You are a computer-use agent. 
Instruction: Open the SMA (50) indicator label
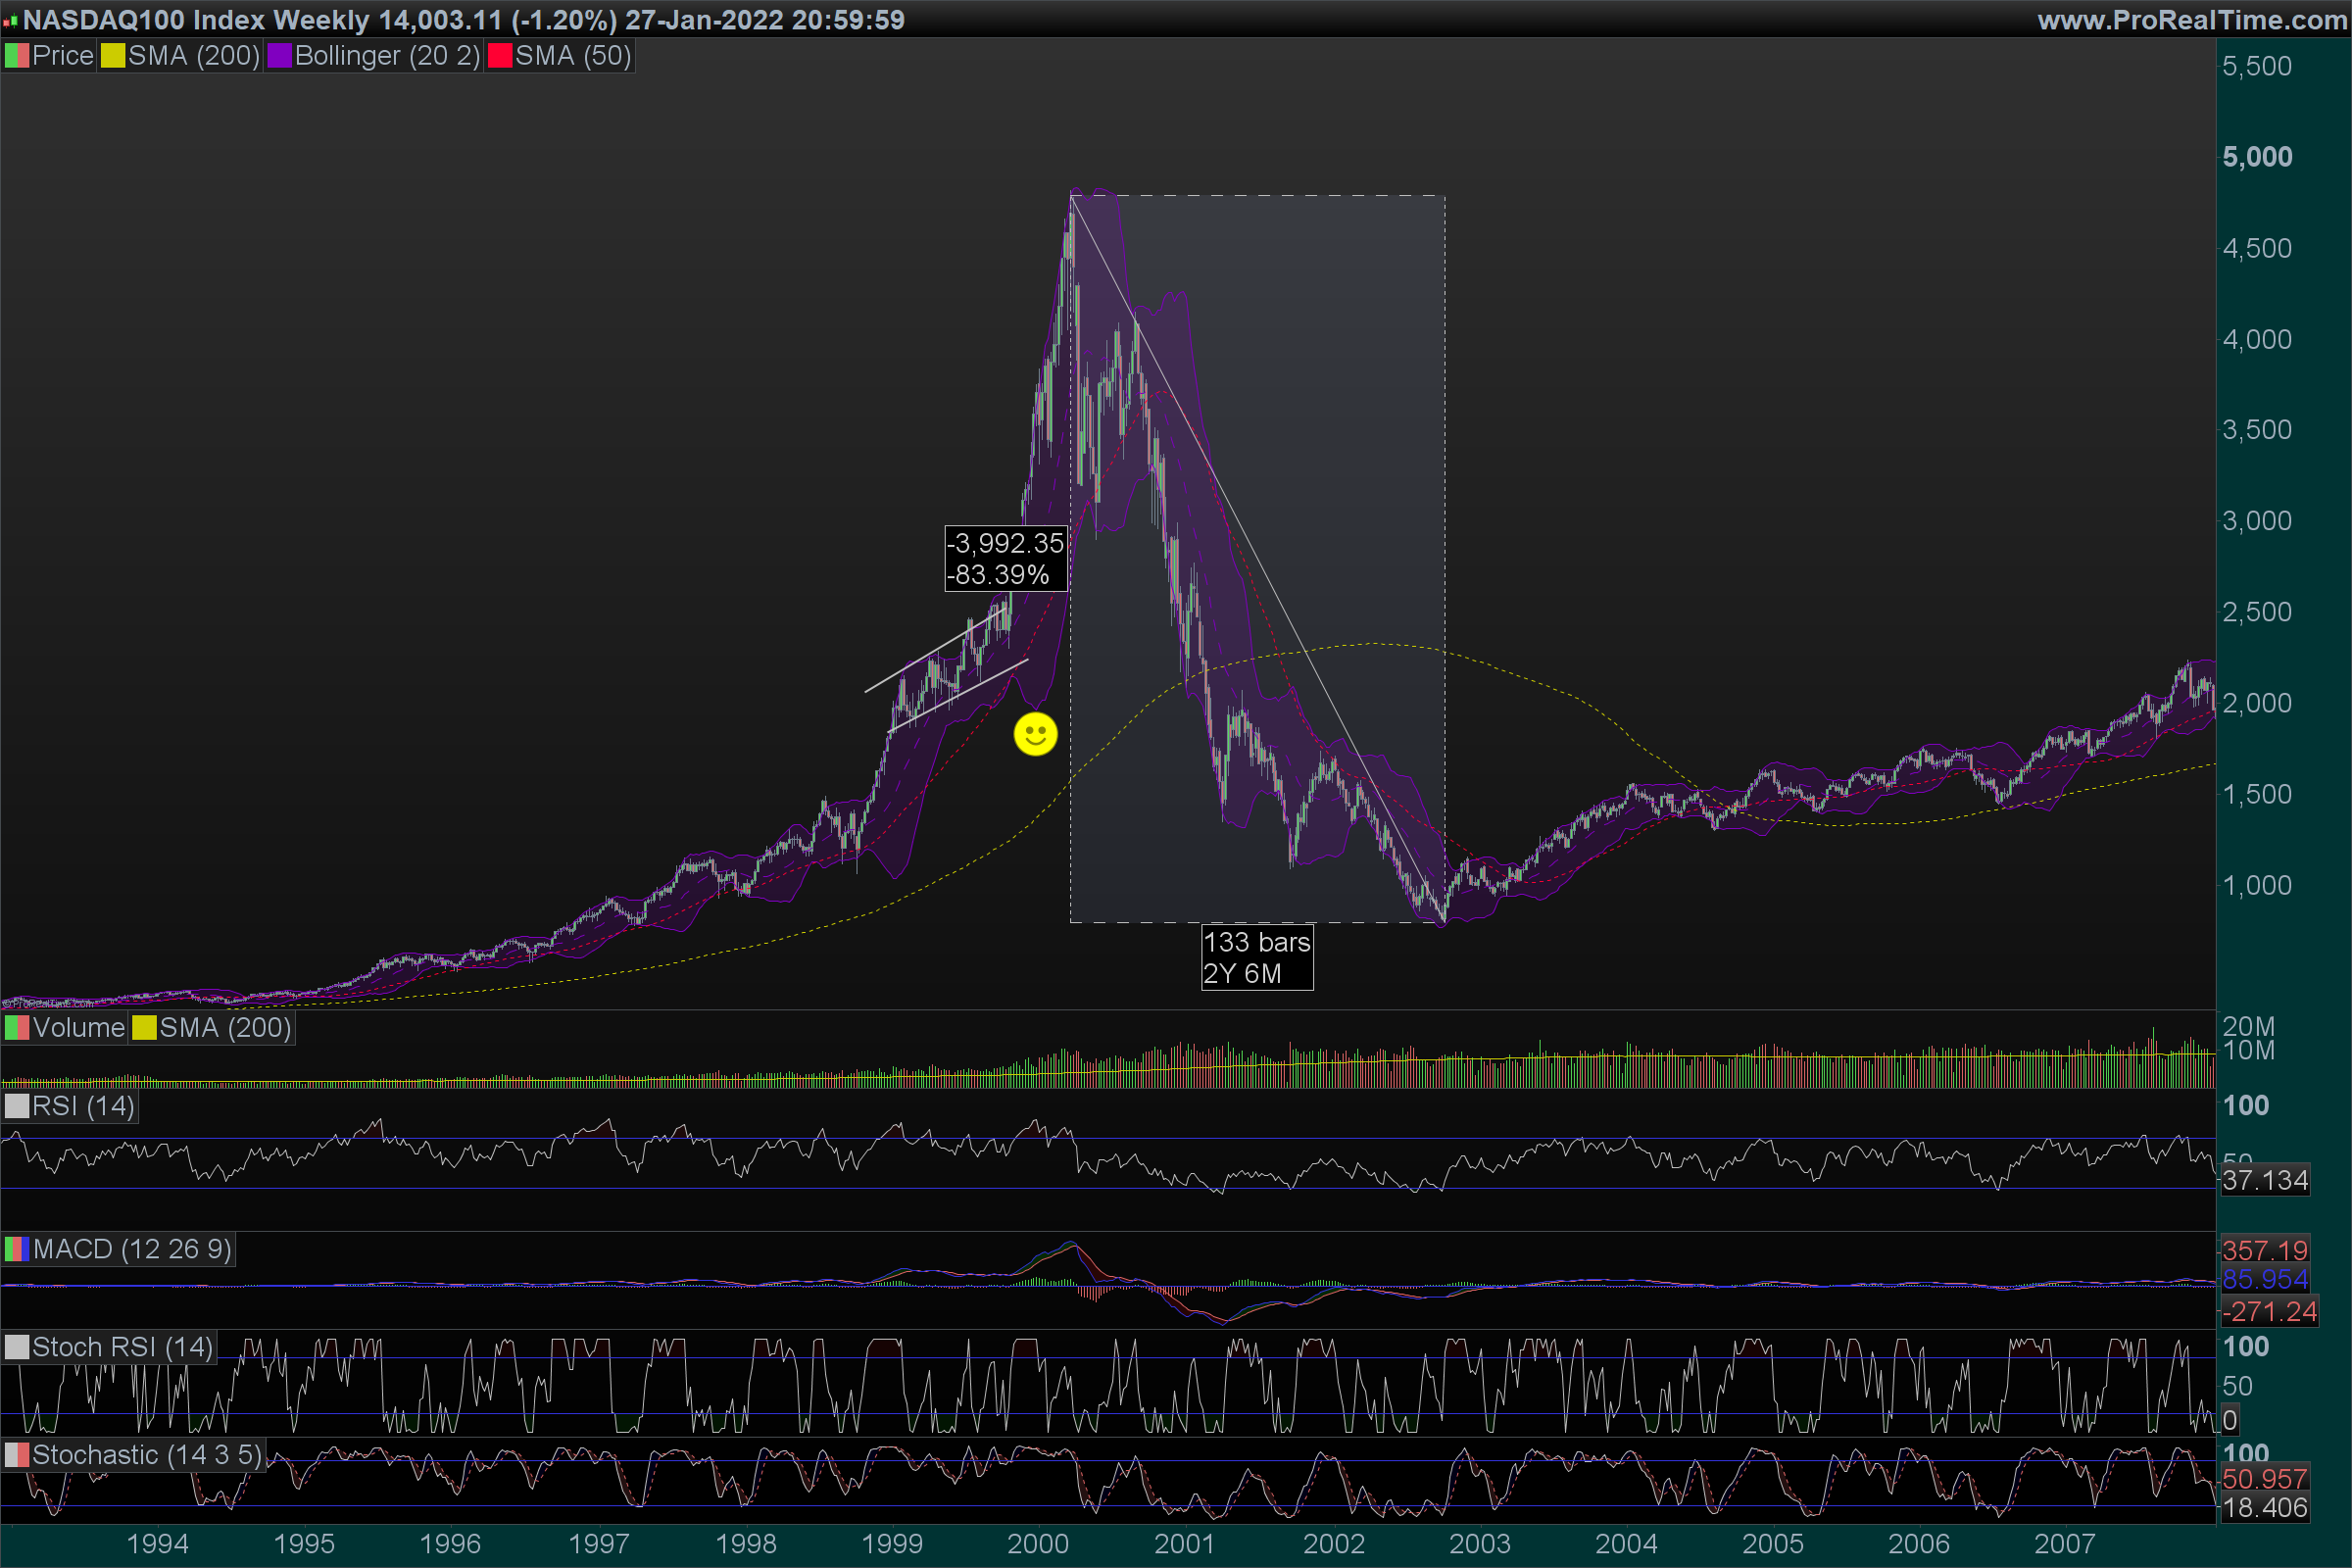(572, 56)
